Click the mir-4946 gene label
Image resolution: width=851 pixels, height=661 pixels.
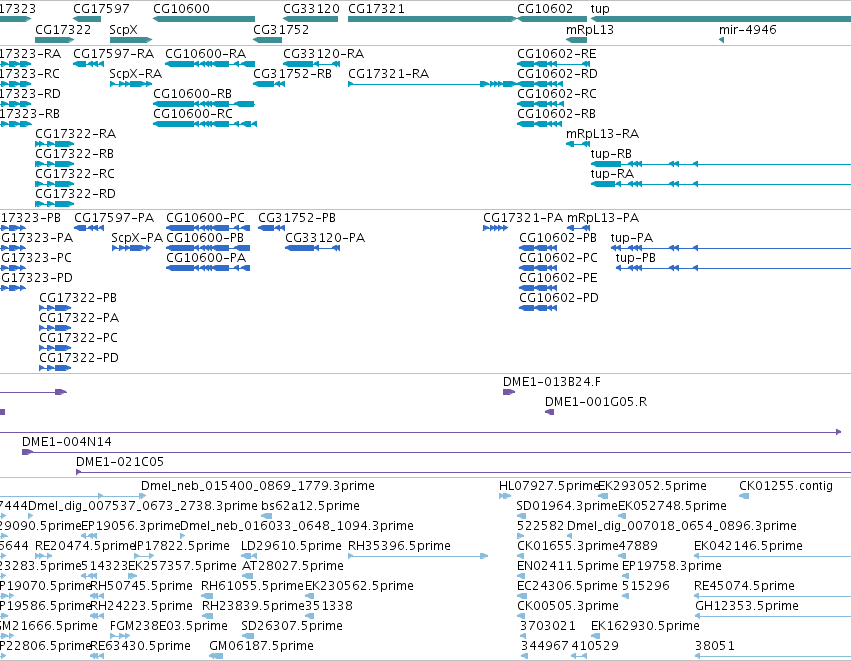tap(747, 30)
